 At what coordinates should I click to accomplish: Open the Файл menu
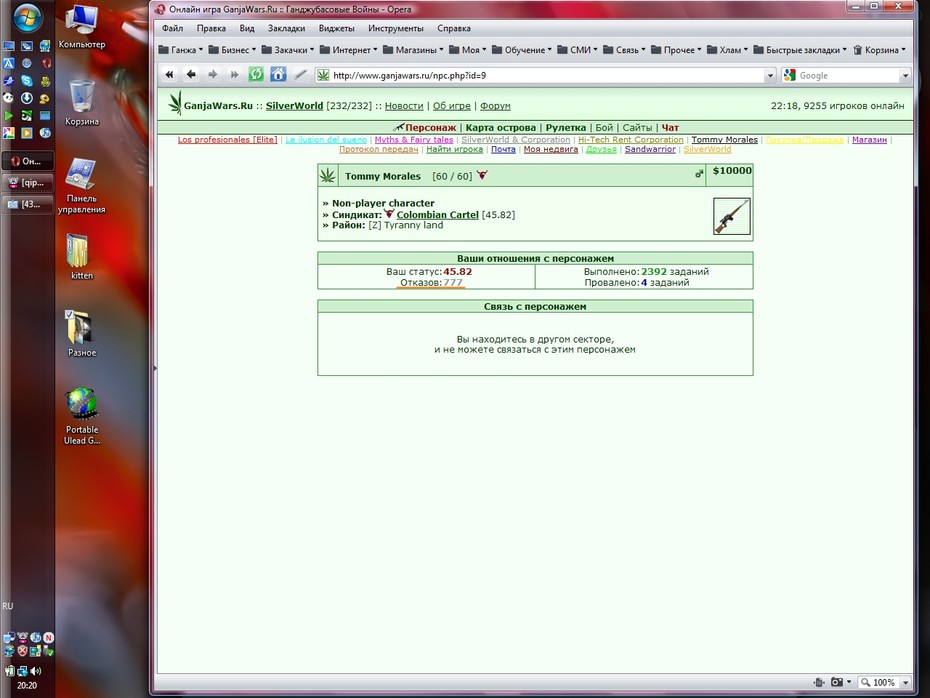click(173, 28)
